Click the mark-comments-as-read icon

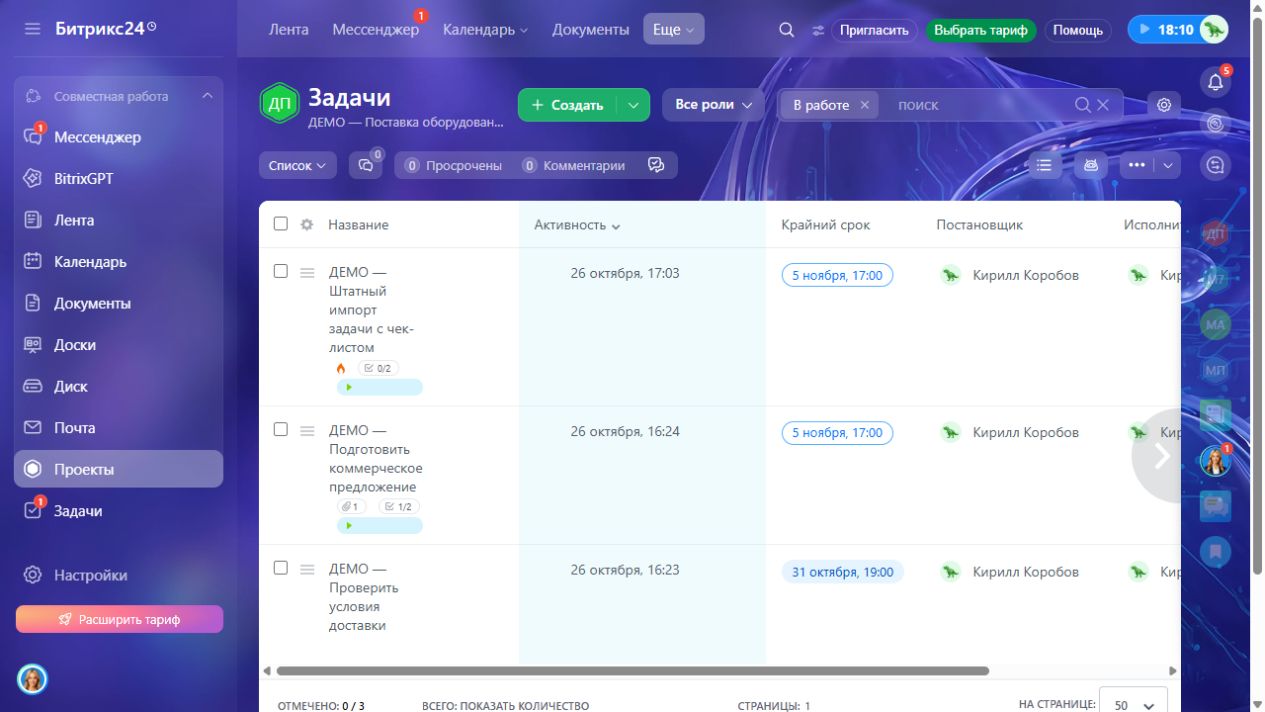tap(656, 165)
